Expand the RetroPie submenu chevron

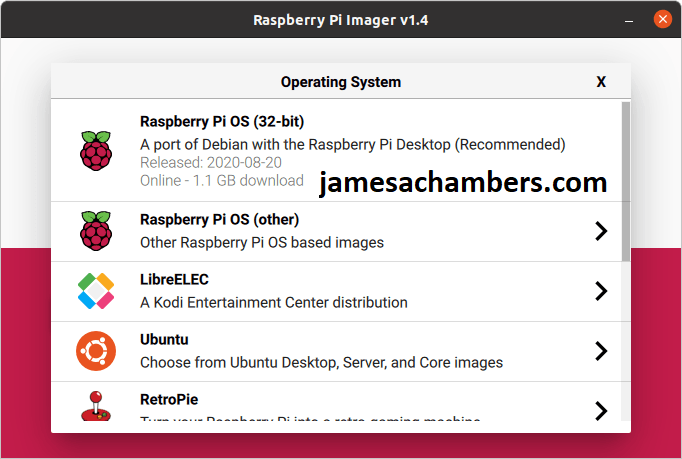[601, 410]
